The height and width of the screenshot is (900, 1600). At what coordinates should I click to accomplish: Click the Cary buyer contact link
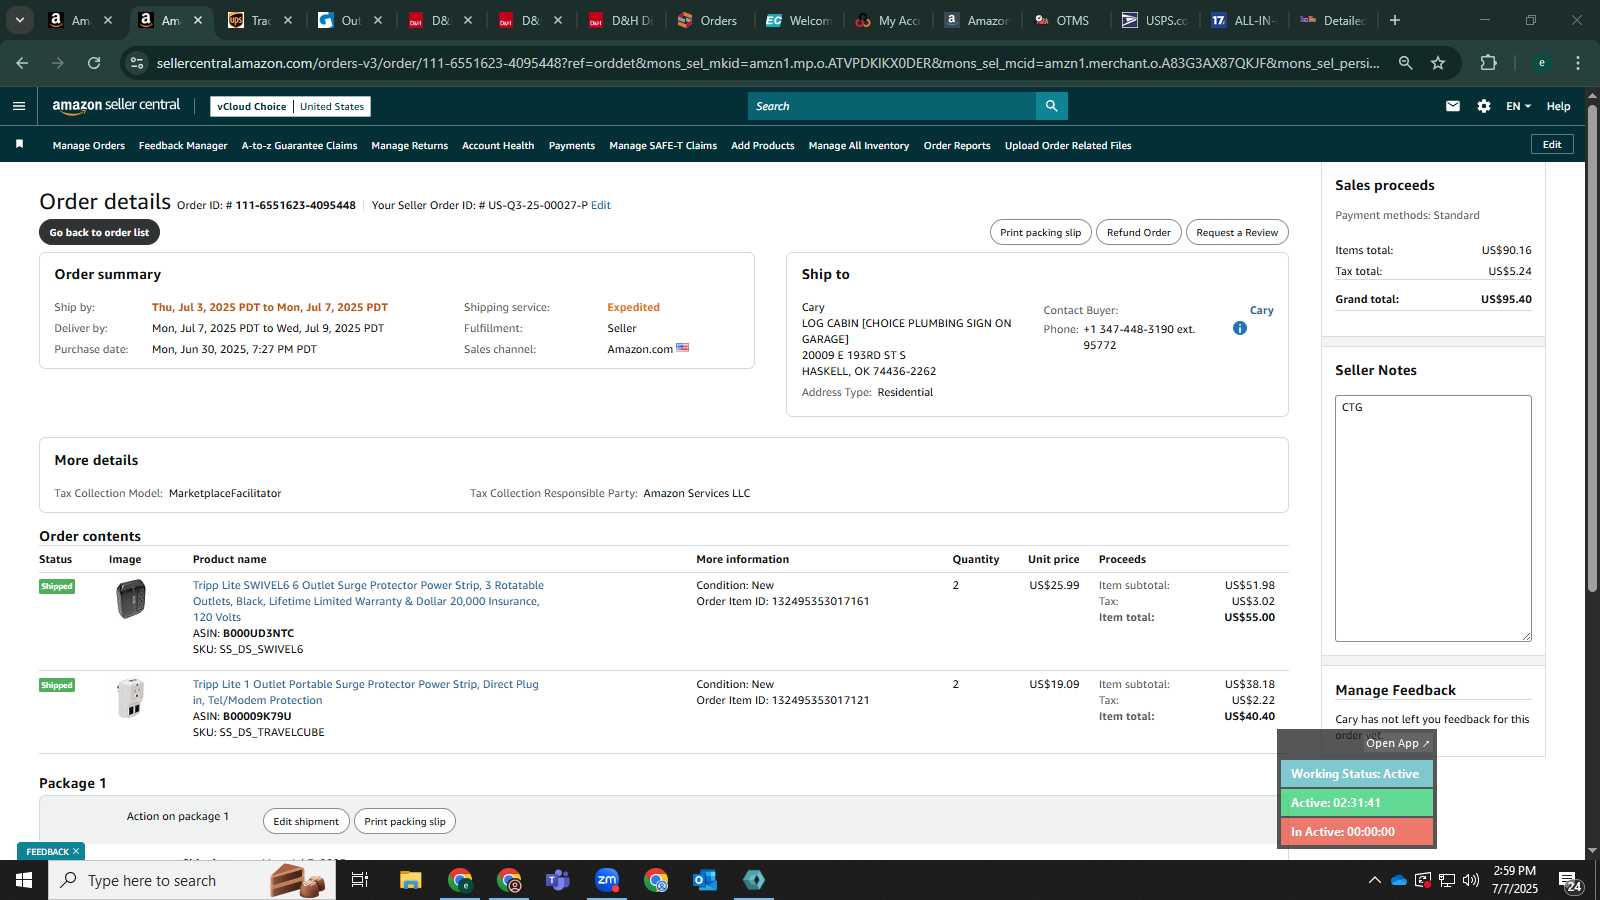[x=1261, y=310]
